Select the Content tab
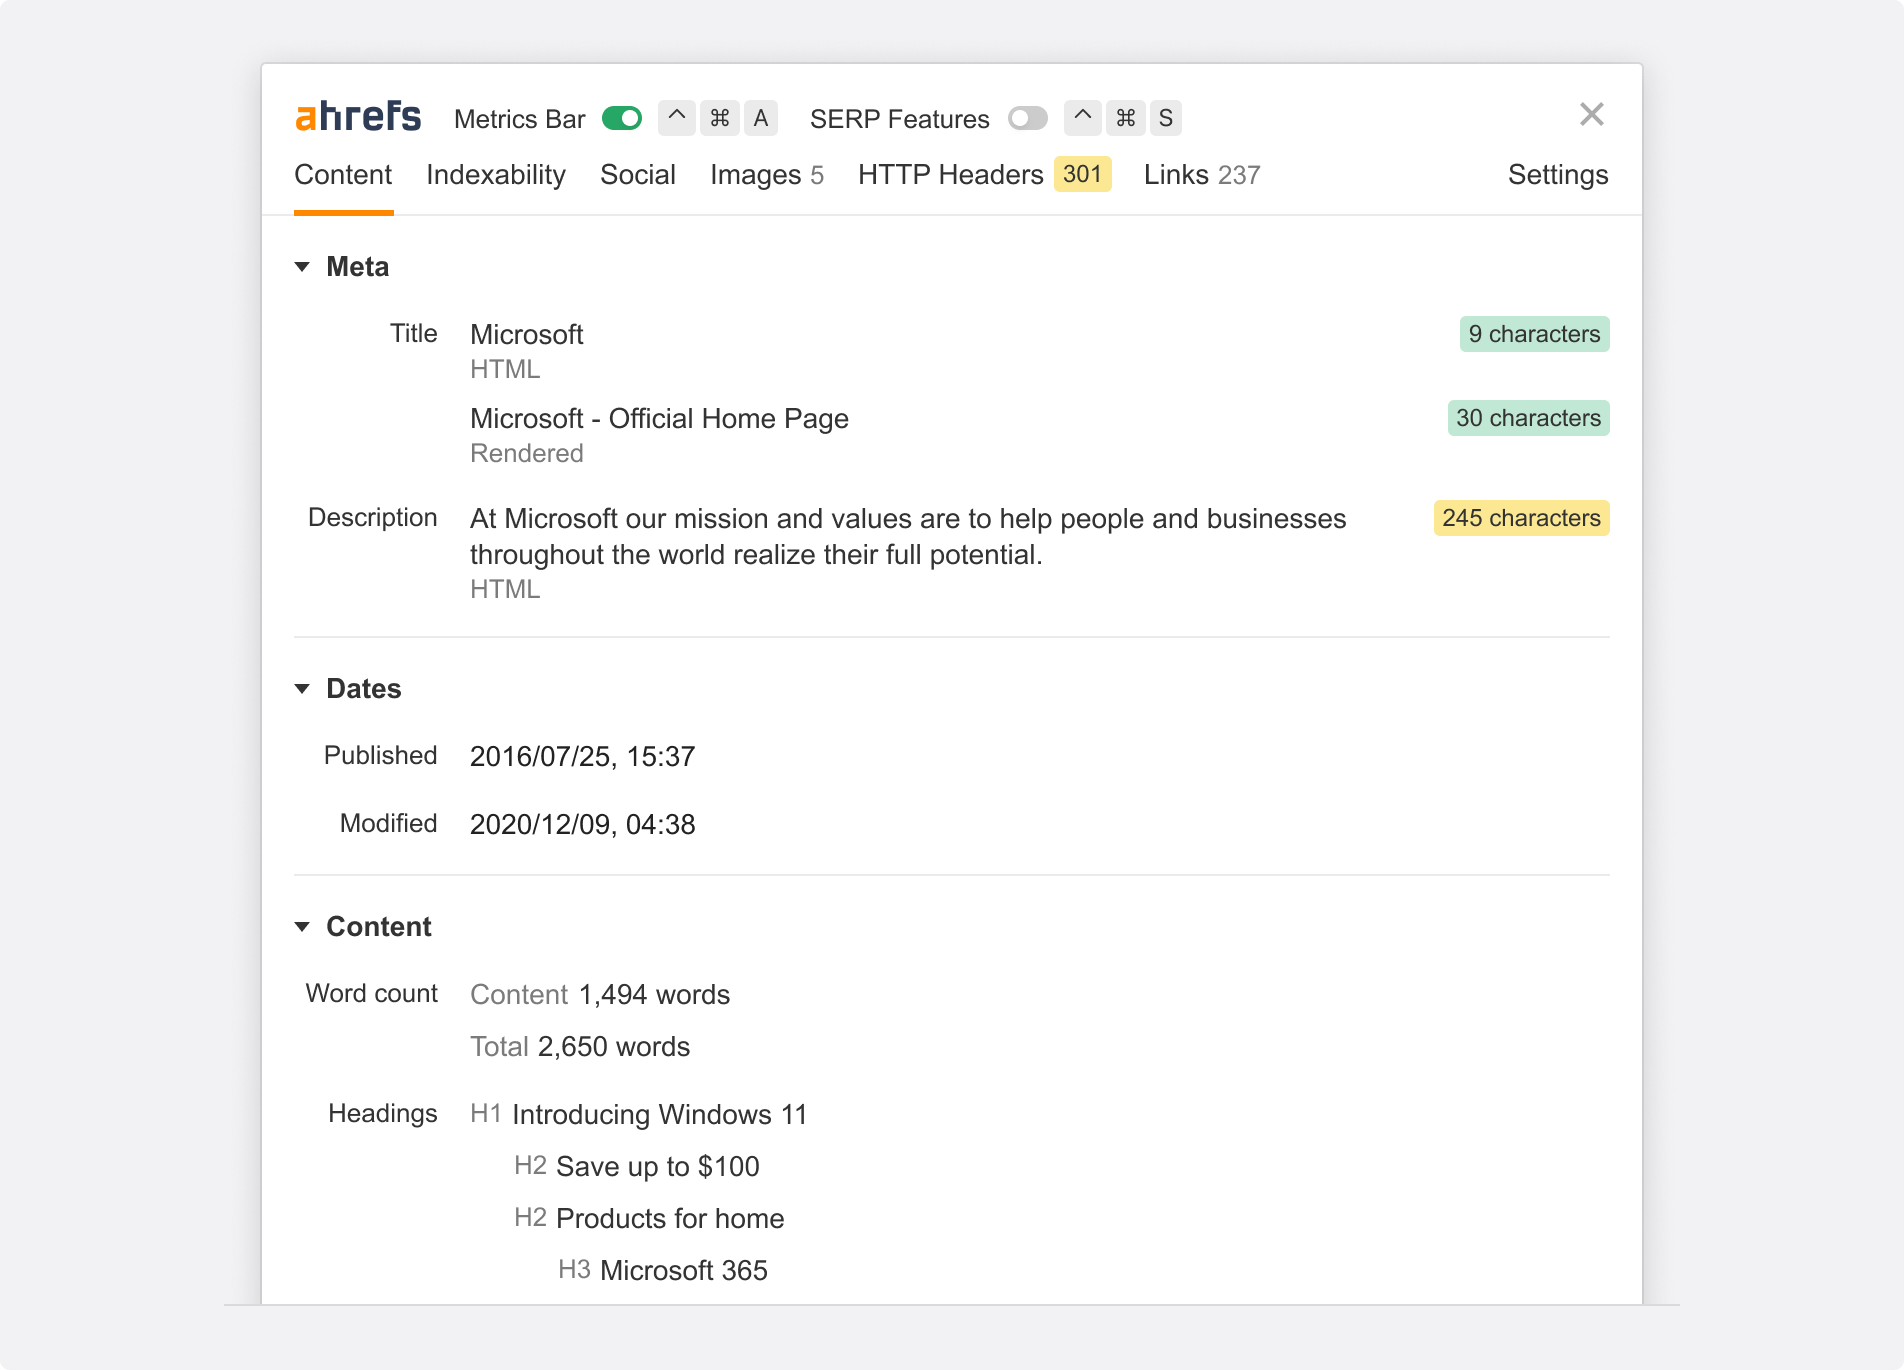The width and height of the screenshot is (1904, 1370). pos(343,175)
